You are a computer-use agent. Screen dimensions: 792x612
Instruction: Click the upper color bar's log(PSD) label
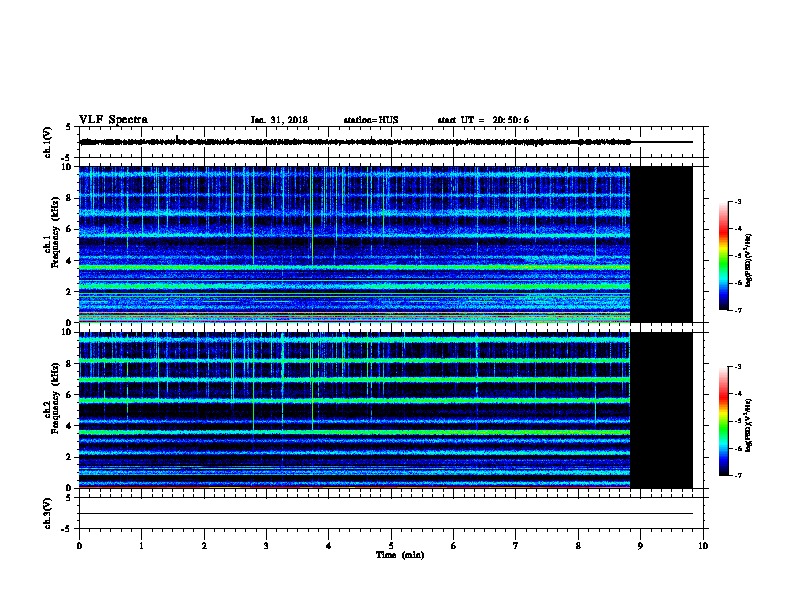pos(748,260)
